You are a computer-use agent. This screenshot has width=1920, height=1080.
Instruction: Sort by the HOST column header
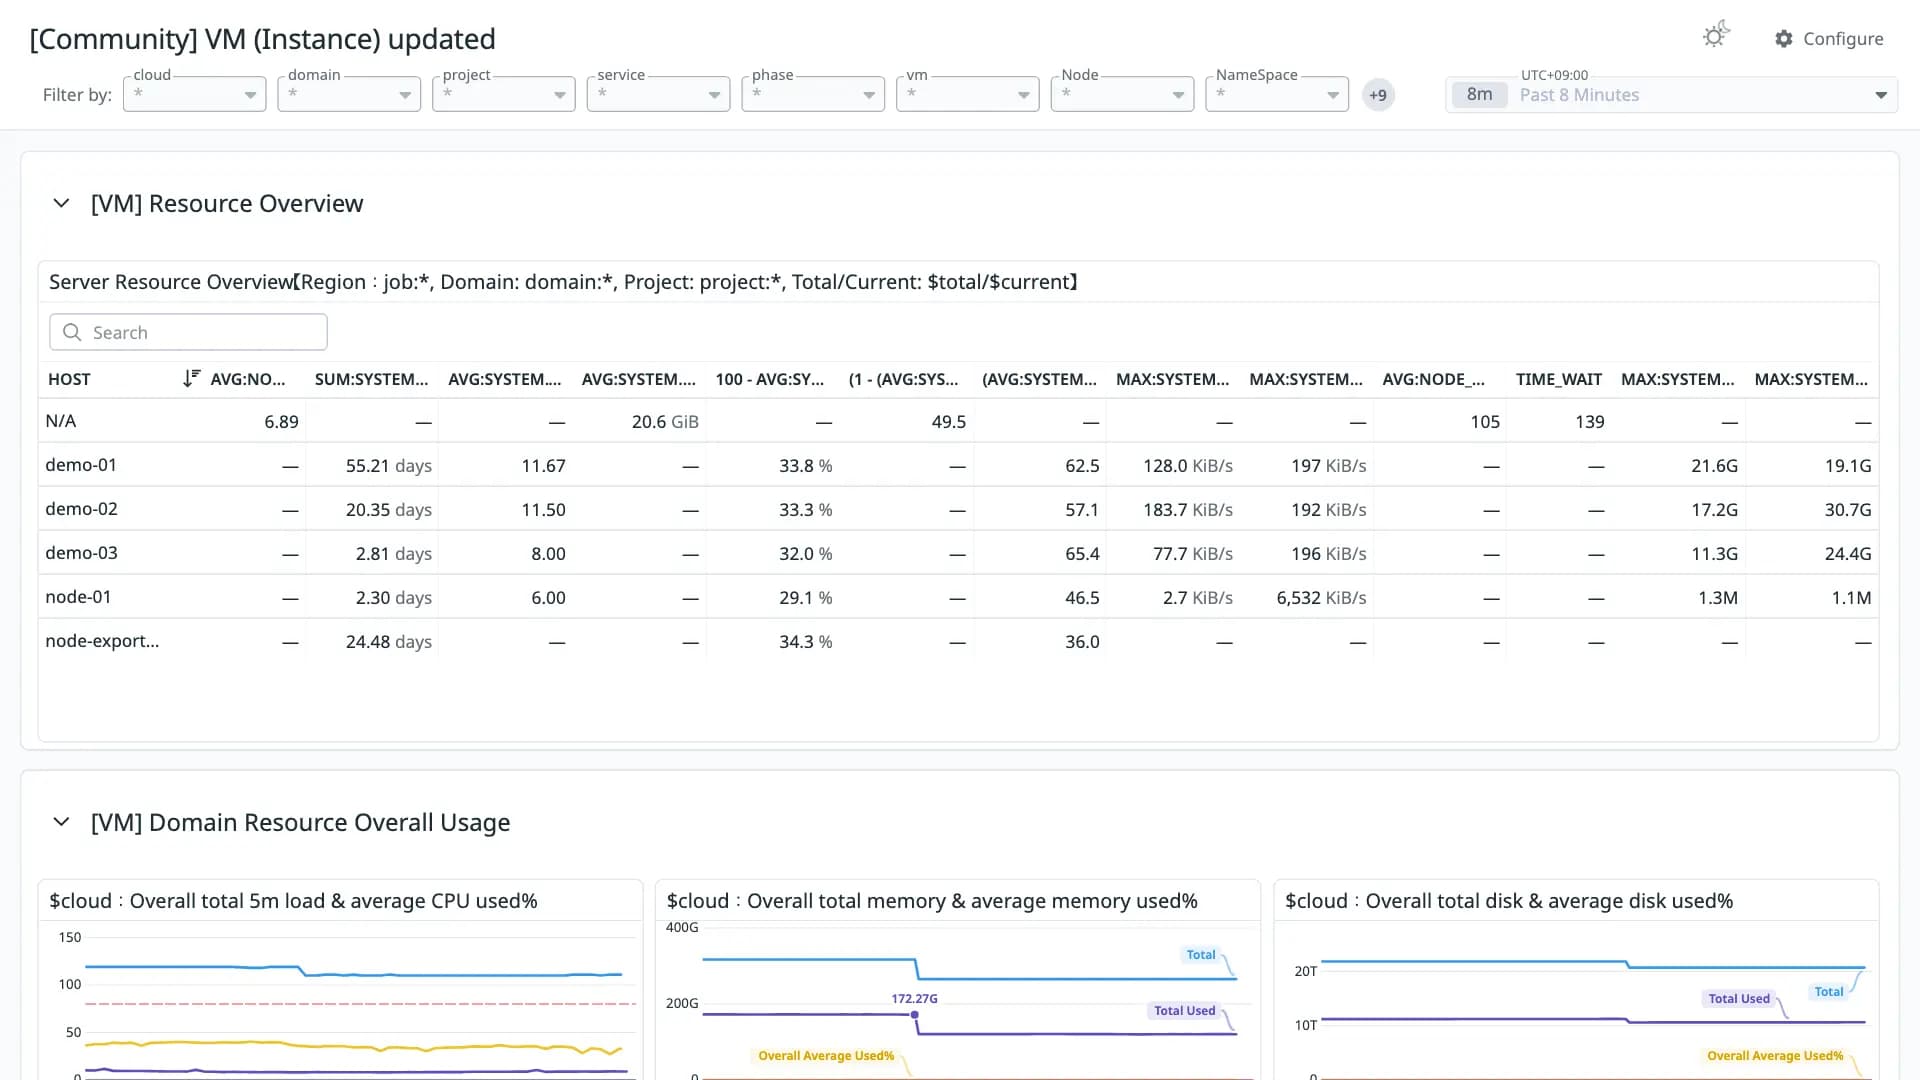(x=69, y=379)
